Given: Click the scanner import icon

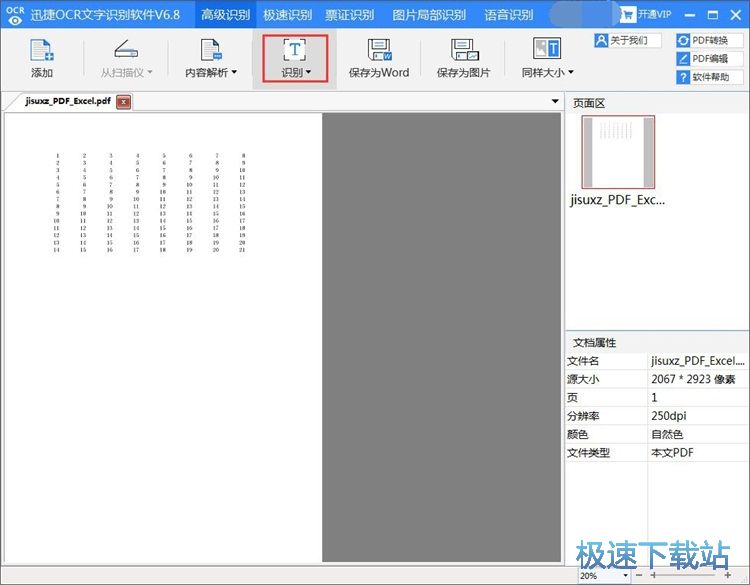Looking at the screenshot, I should pyautogui.click(x=126, y=49).
